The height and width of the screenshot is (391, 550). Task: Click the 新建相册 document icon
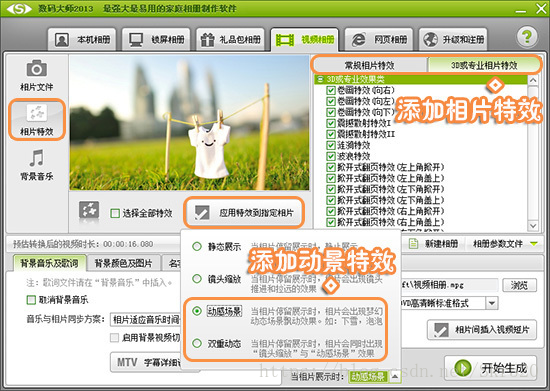click(414, 243)
